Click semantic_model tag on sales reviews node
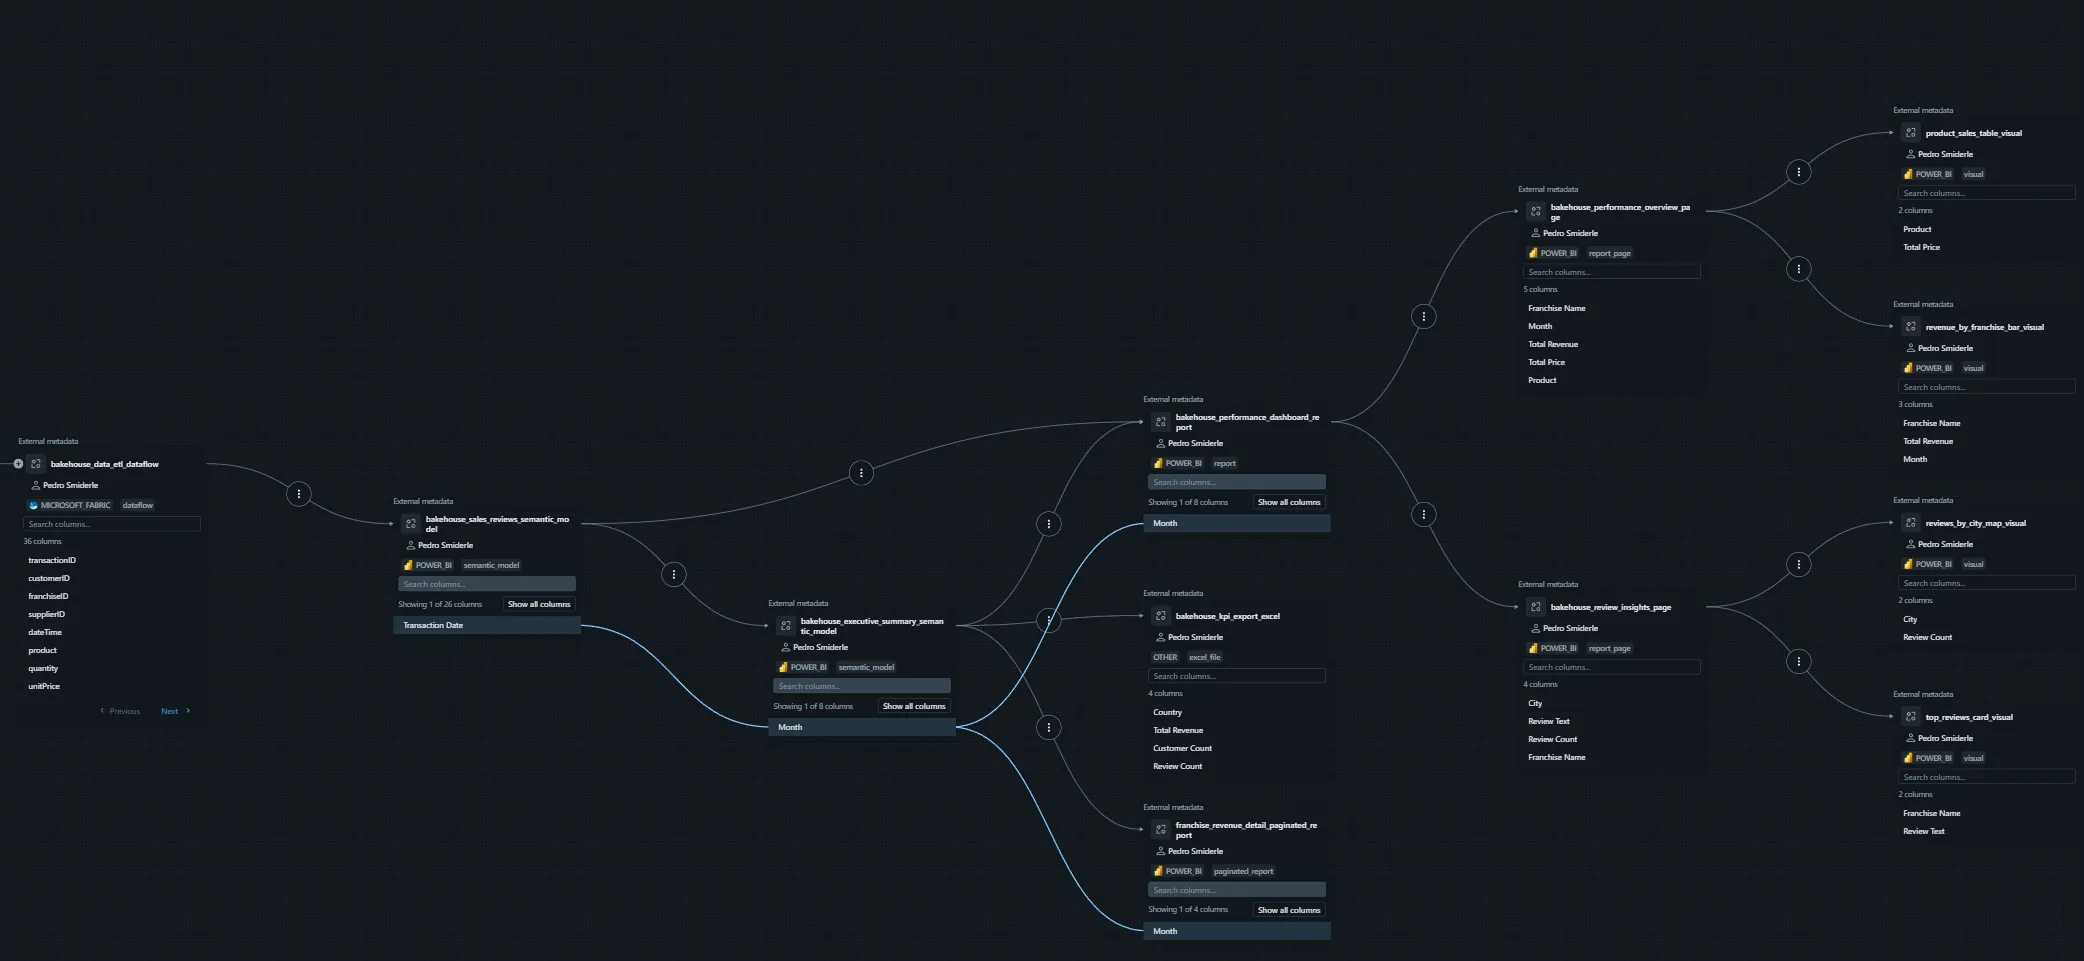This screenshot has height=961, width=2084. coord(491,565)
